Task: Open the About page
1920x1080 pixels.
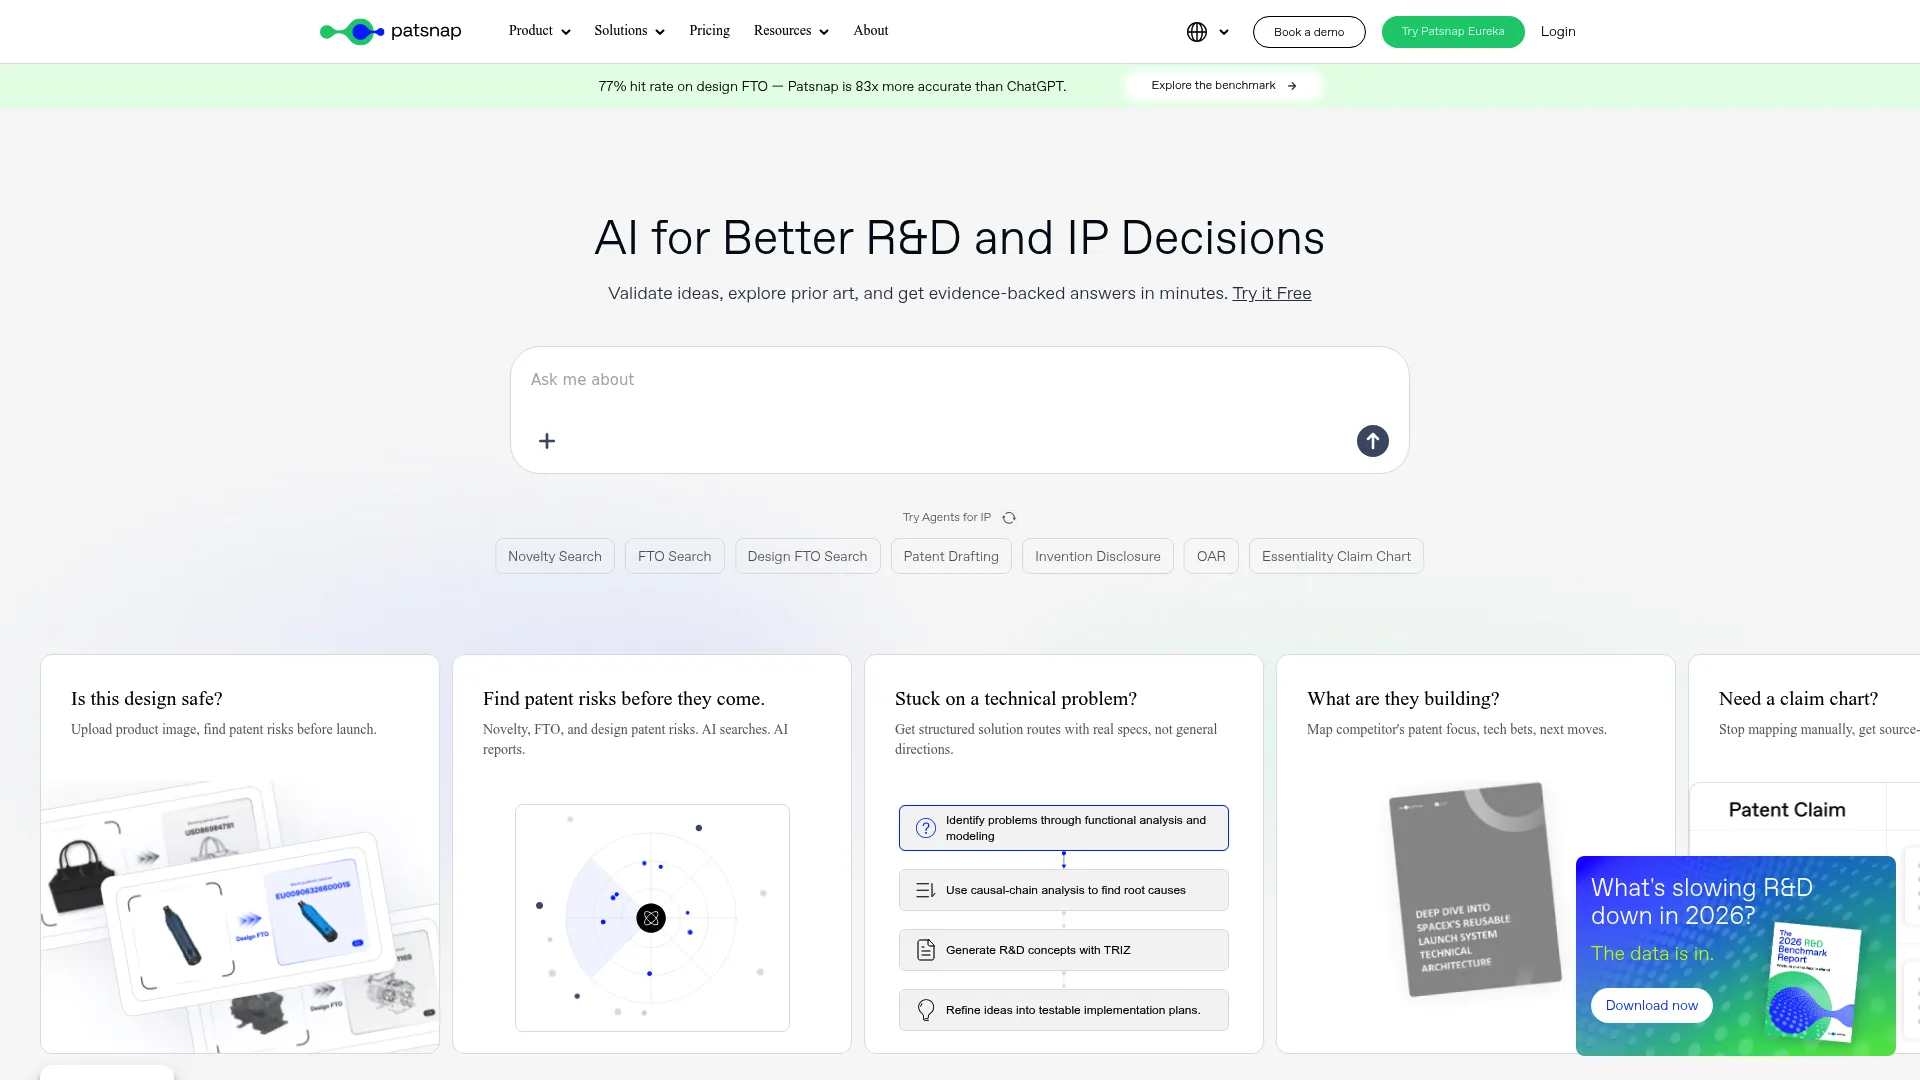Action: [871, 31]
